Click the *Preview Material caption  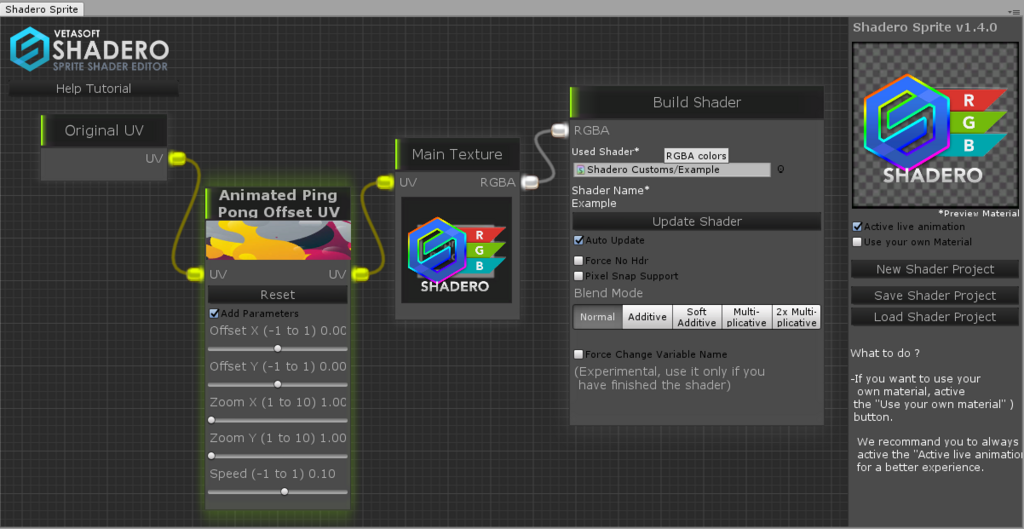pyautogui.click(x=978, y=214)
